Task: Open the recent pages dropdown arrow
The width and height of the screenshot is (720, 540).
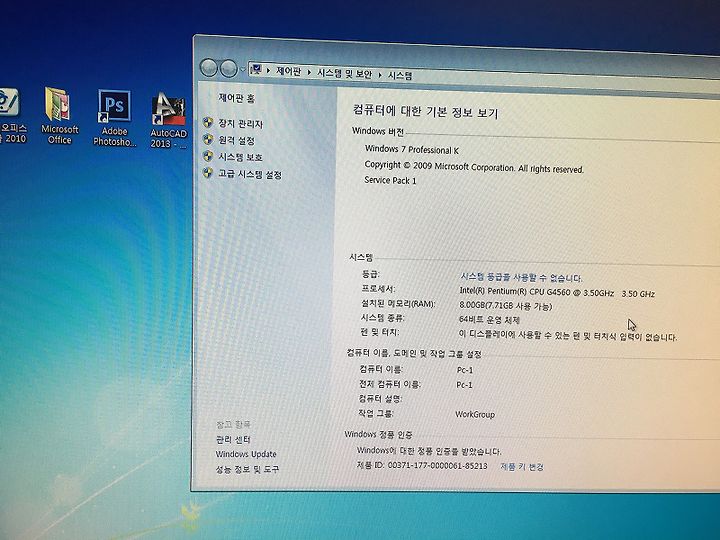Action: click(x=242, y=70)
